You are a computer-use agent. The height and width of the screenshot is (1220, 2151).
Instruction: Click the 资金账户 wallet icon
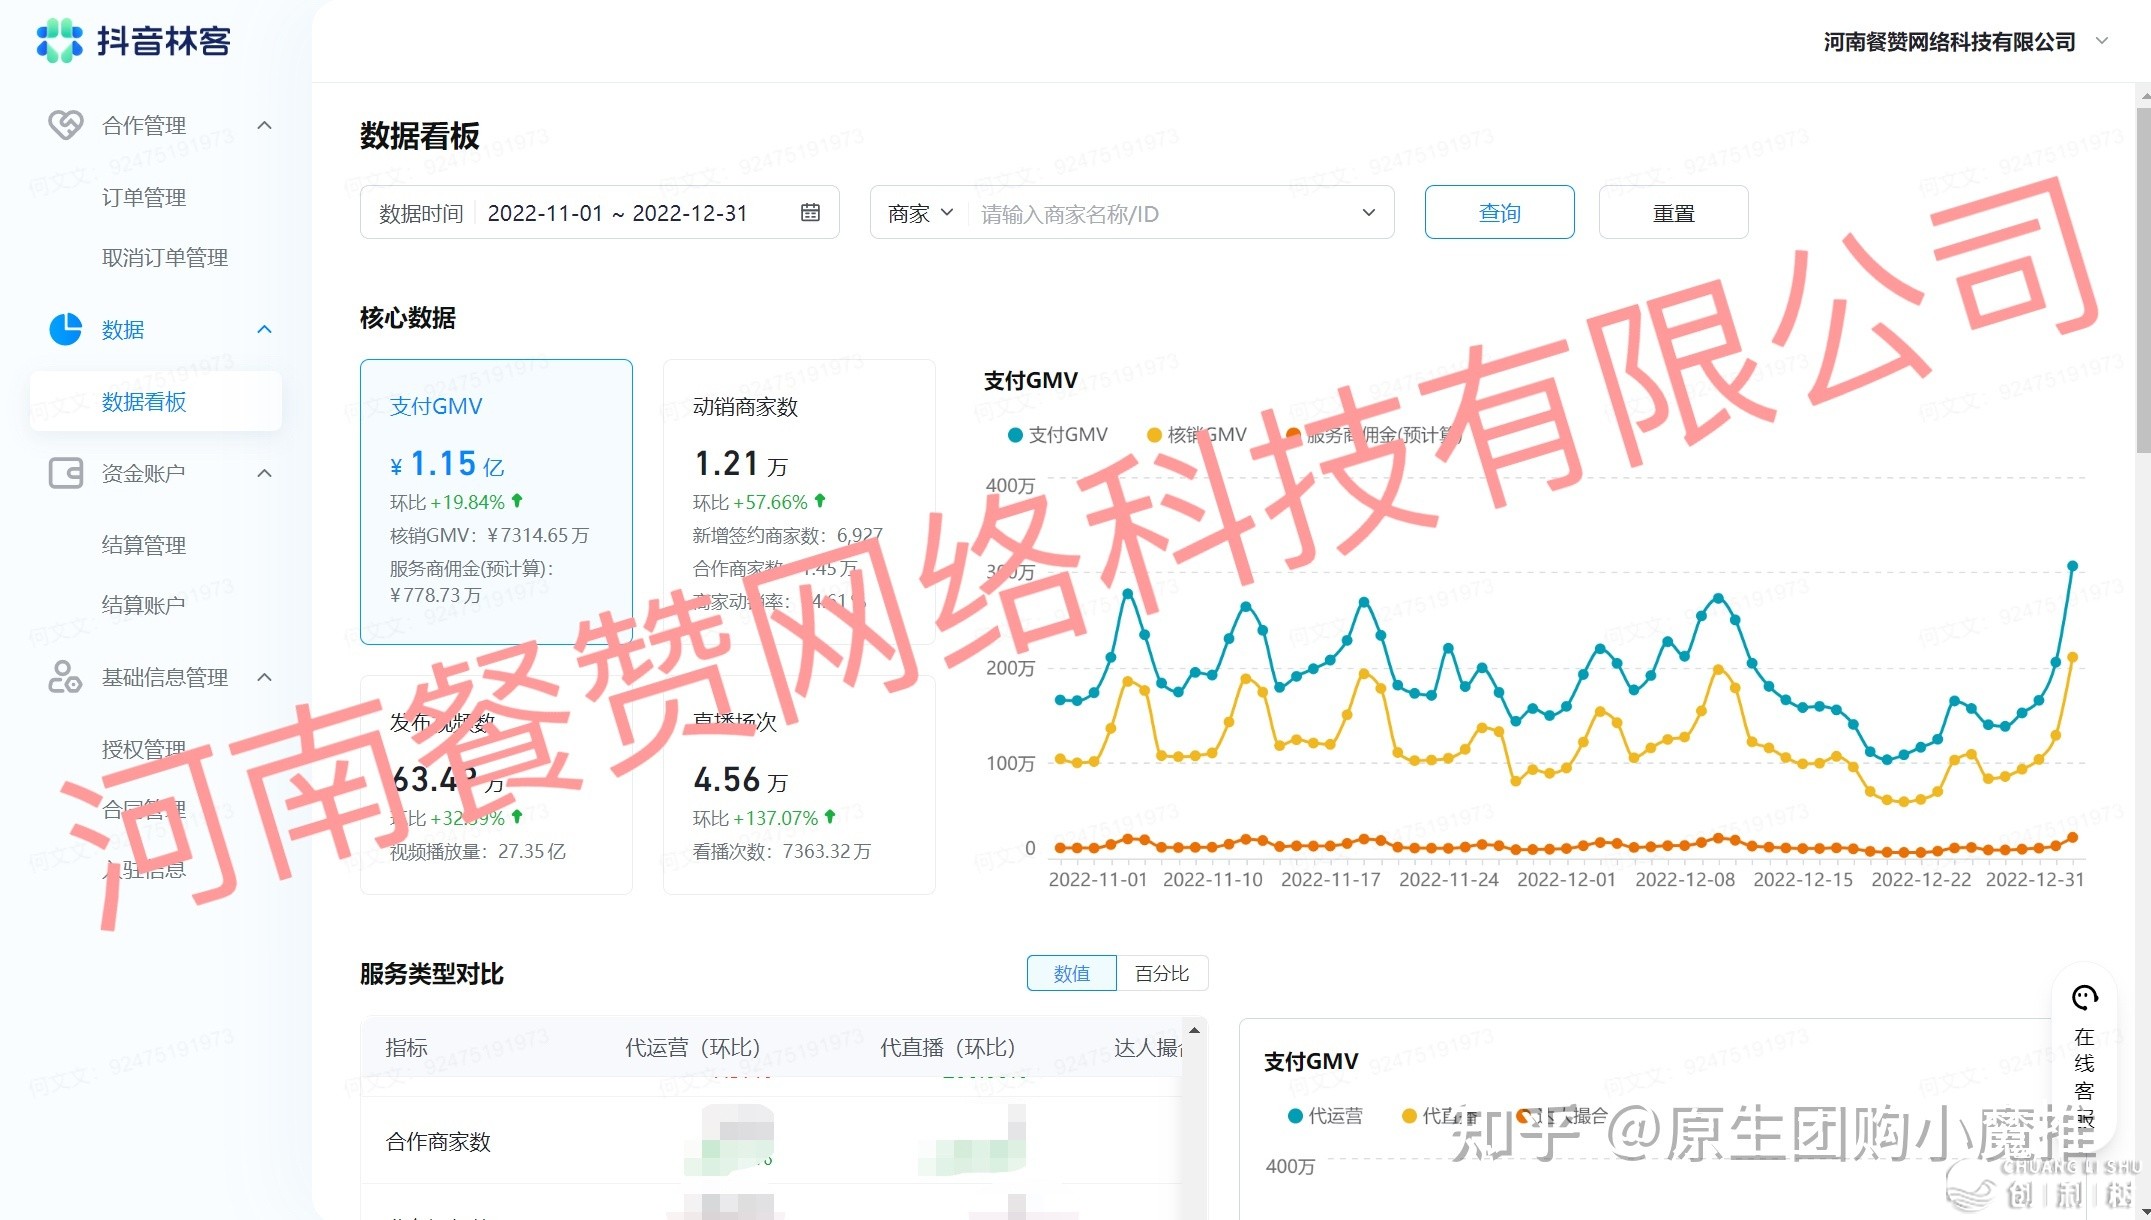(x=66, y=473)
